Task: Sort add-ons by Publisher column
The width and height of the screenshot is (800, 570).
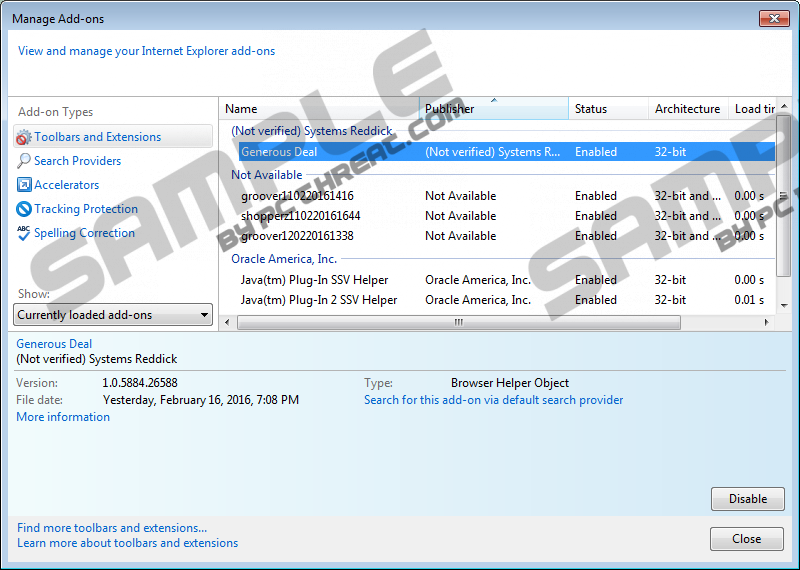Action: (x=494, y=109)
